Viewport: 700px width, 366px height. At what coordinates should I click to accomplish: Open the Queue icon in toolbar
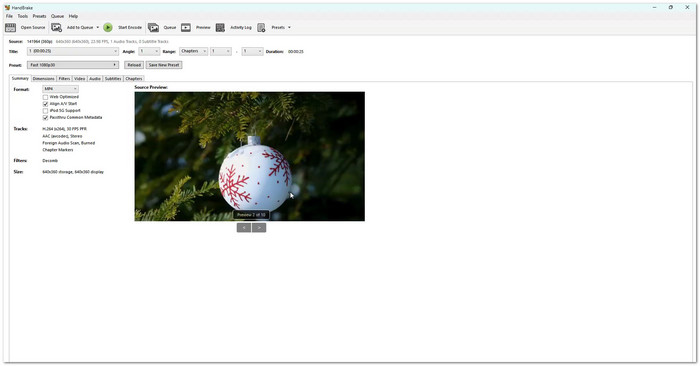[x=154, y=28]
